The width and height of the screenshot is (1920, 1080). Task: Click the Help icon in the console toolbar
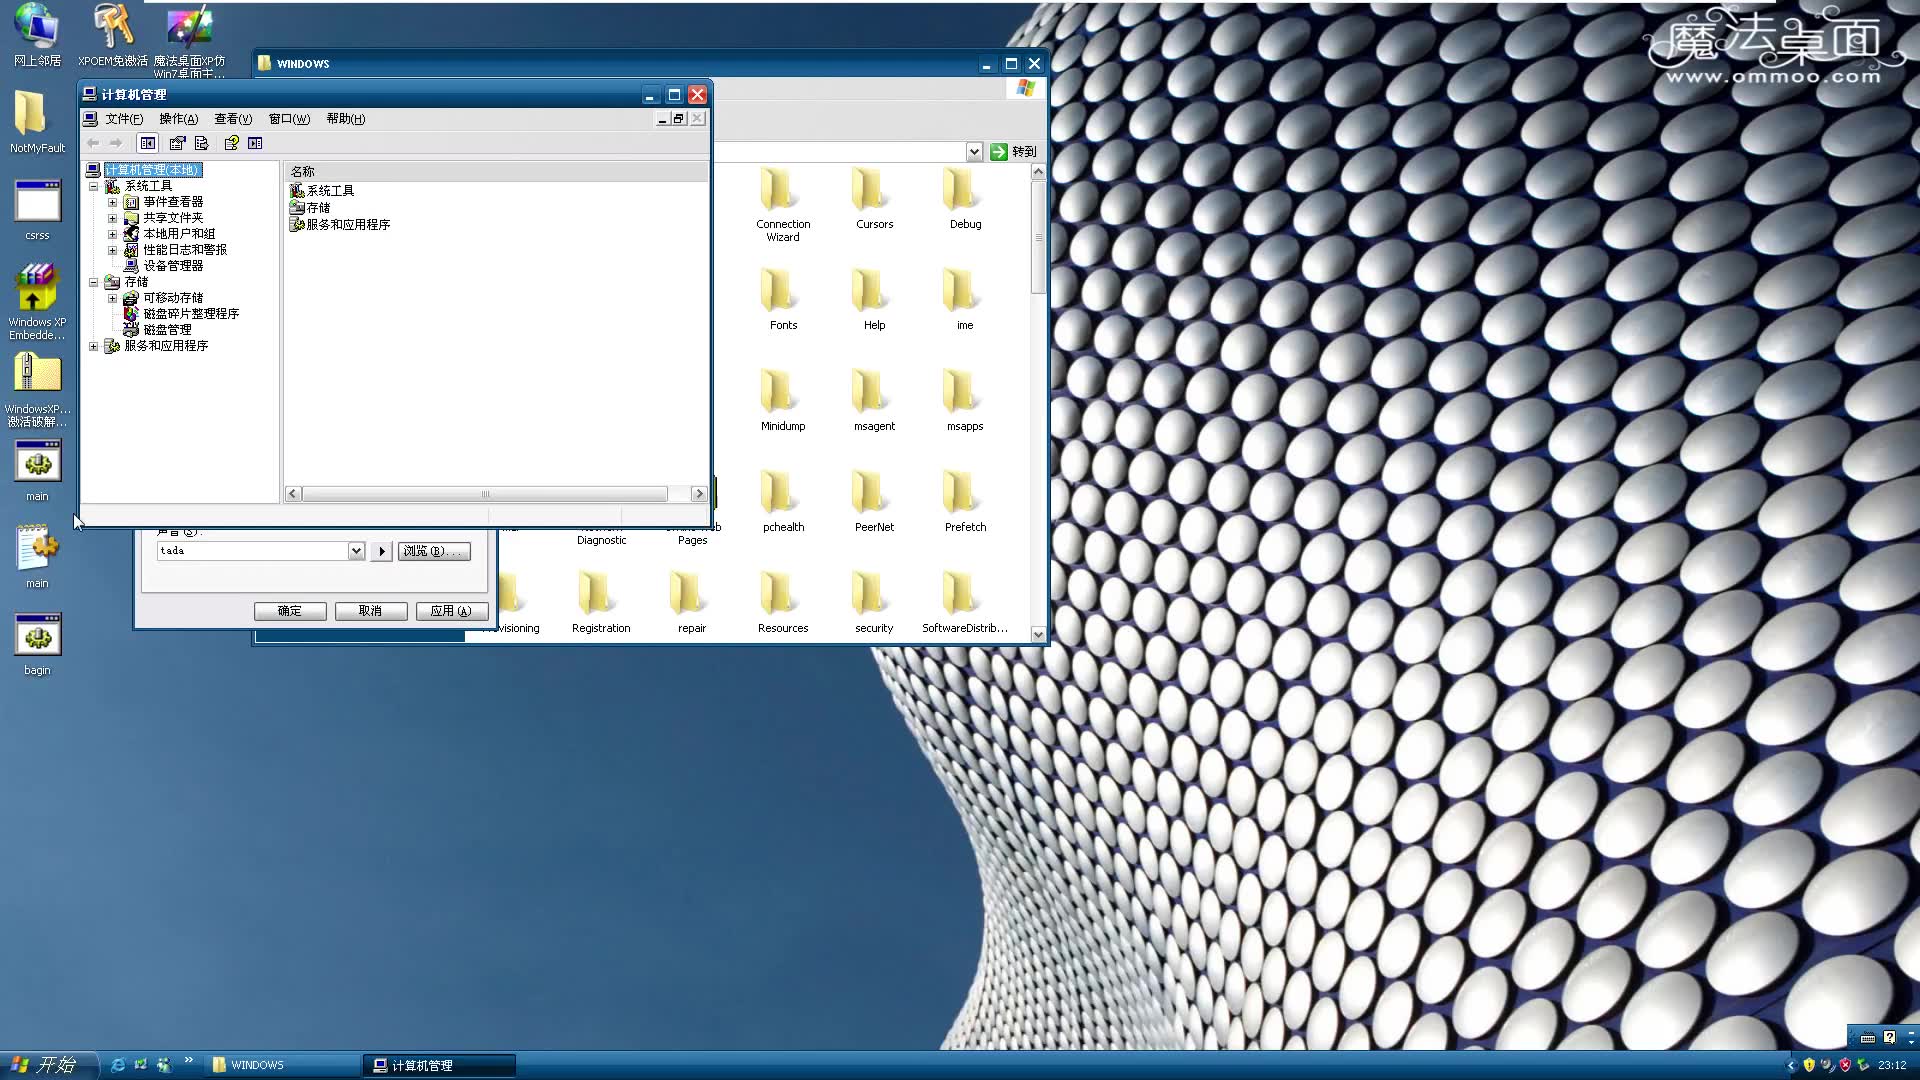tap(231, 143)
